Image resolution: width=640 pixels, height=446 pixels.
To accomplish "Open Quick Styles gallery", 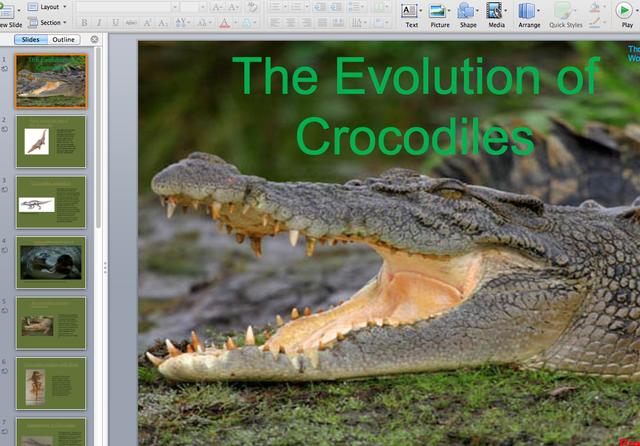I will (x=565, y=15).
